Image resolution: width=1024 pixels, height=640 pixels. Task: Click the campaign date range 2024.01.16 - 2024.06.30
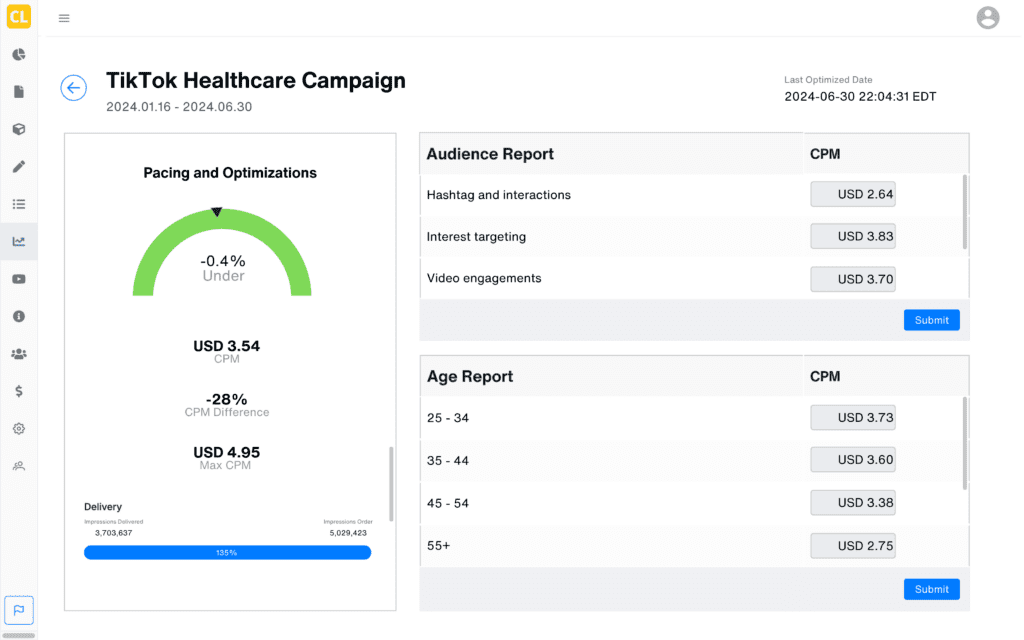179,106
